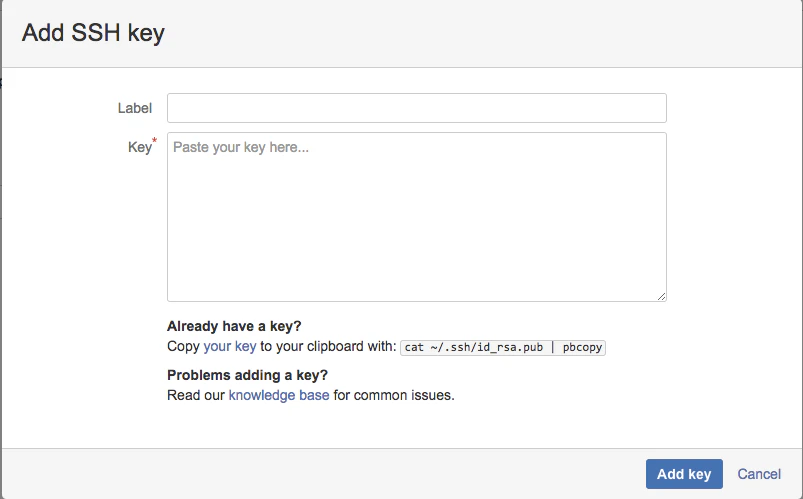This screenshot has width=803, height=499.
Task: Click the pipe symbol in the command snippet
Action: point(553,347)
